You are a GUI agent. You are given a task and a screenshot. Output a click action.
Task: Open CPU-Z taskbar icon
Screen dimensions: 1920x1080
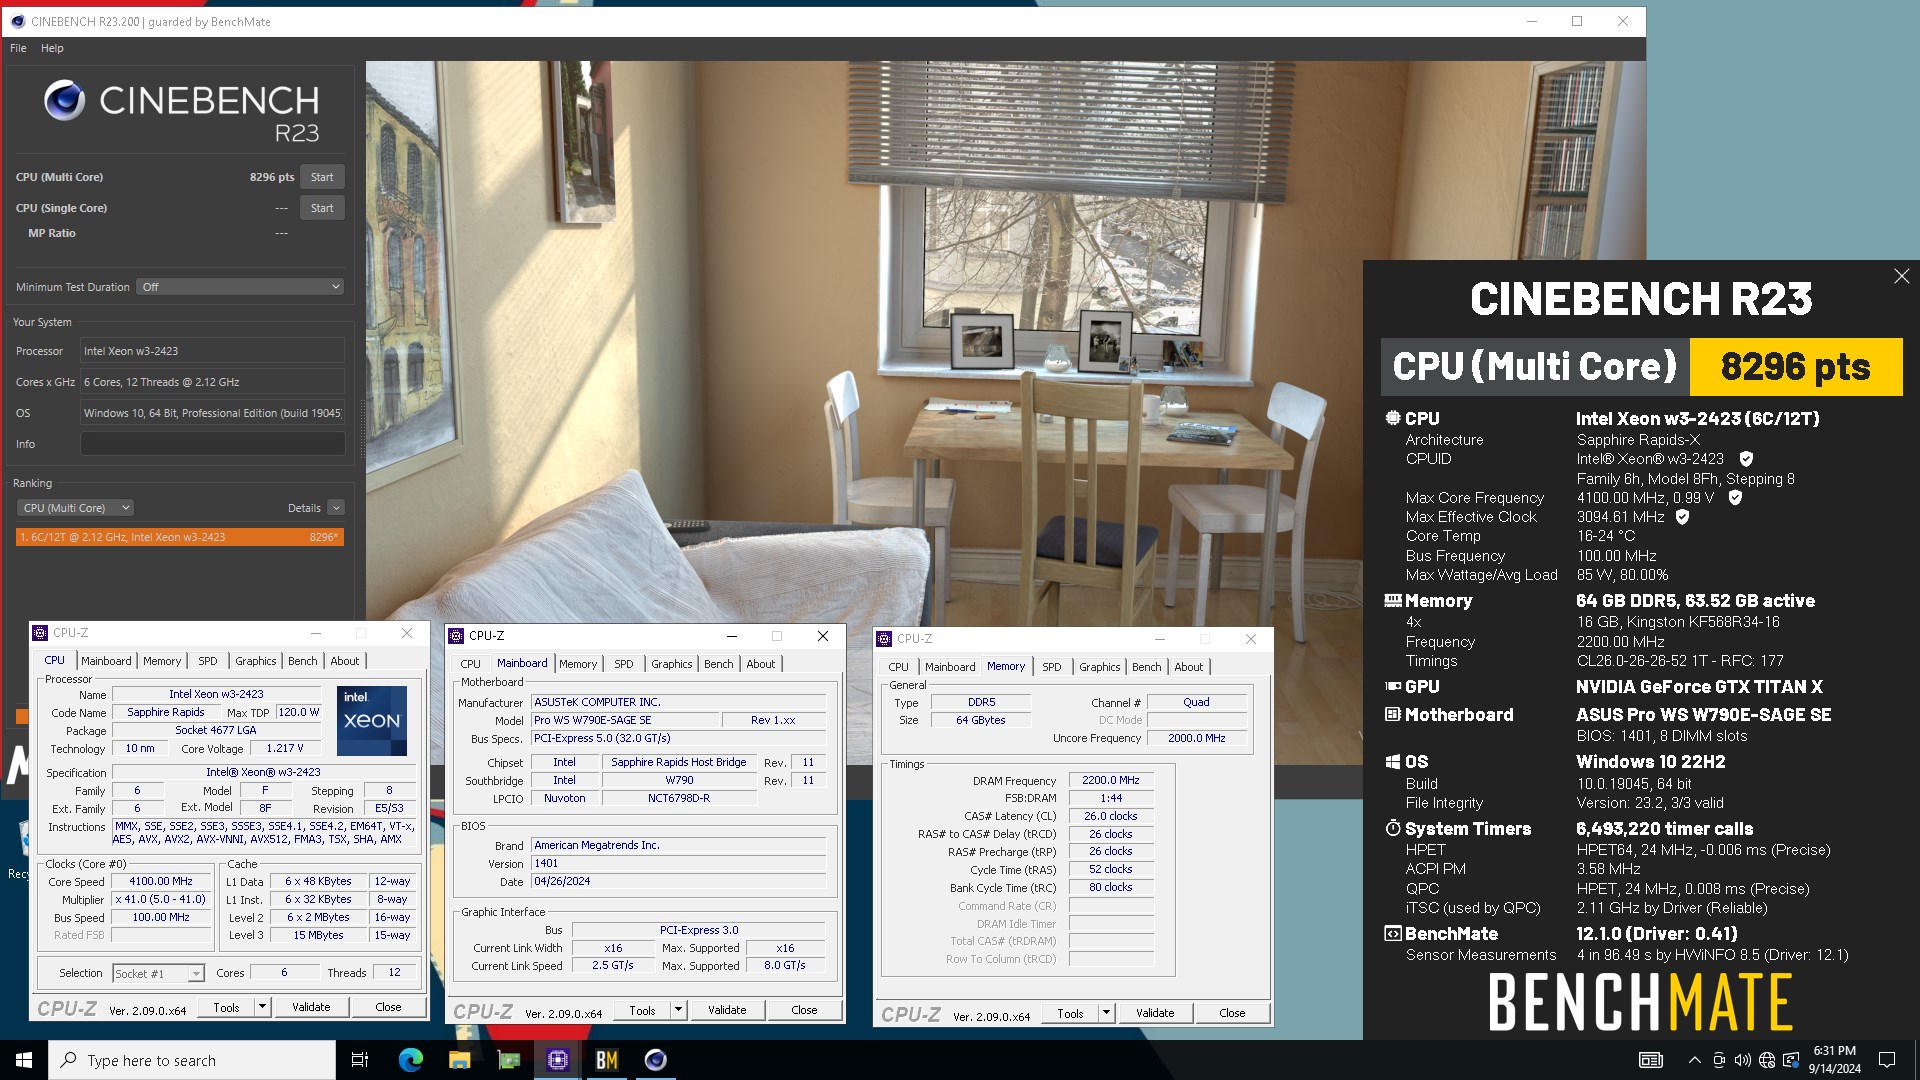[x=557, y=1060]
